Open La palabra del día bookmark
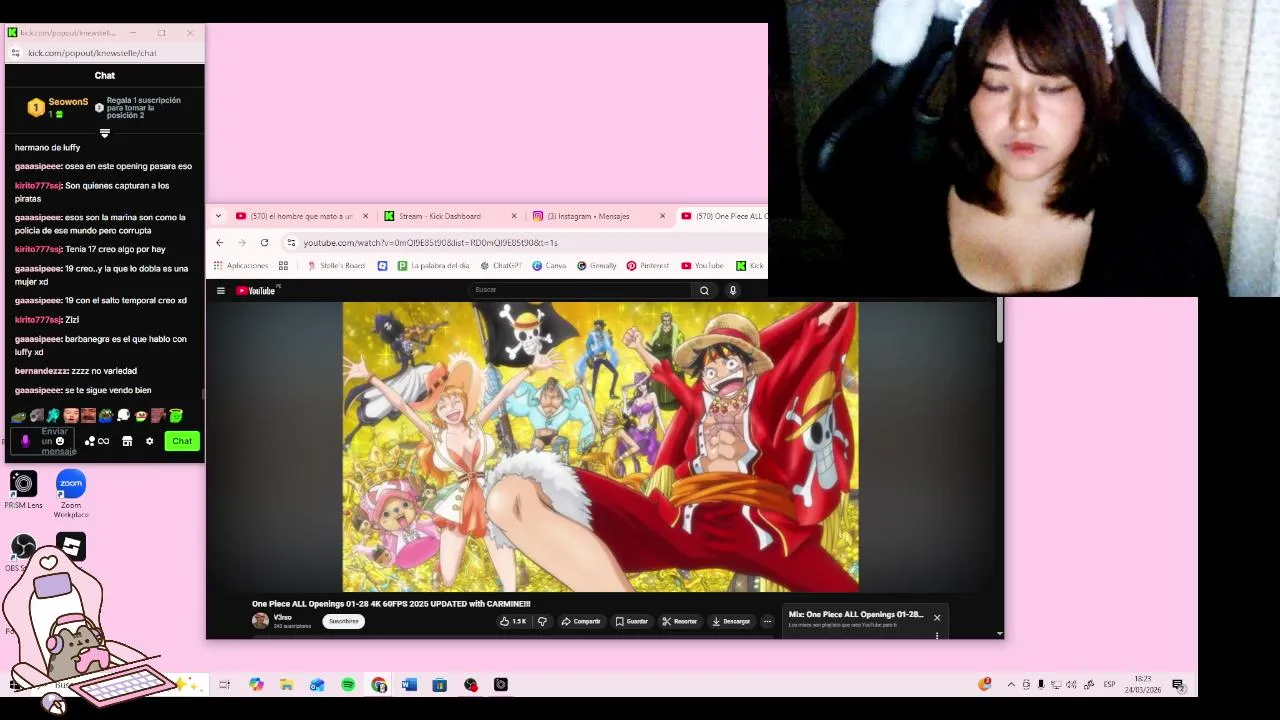Image resolution: width=1280 pixels, height=720 pixels. point(434,266)
